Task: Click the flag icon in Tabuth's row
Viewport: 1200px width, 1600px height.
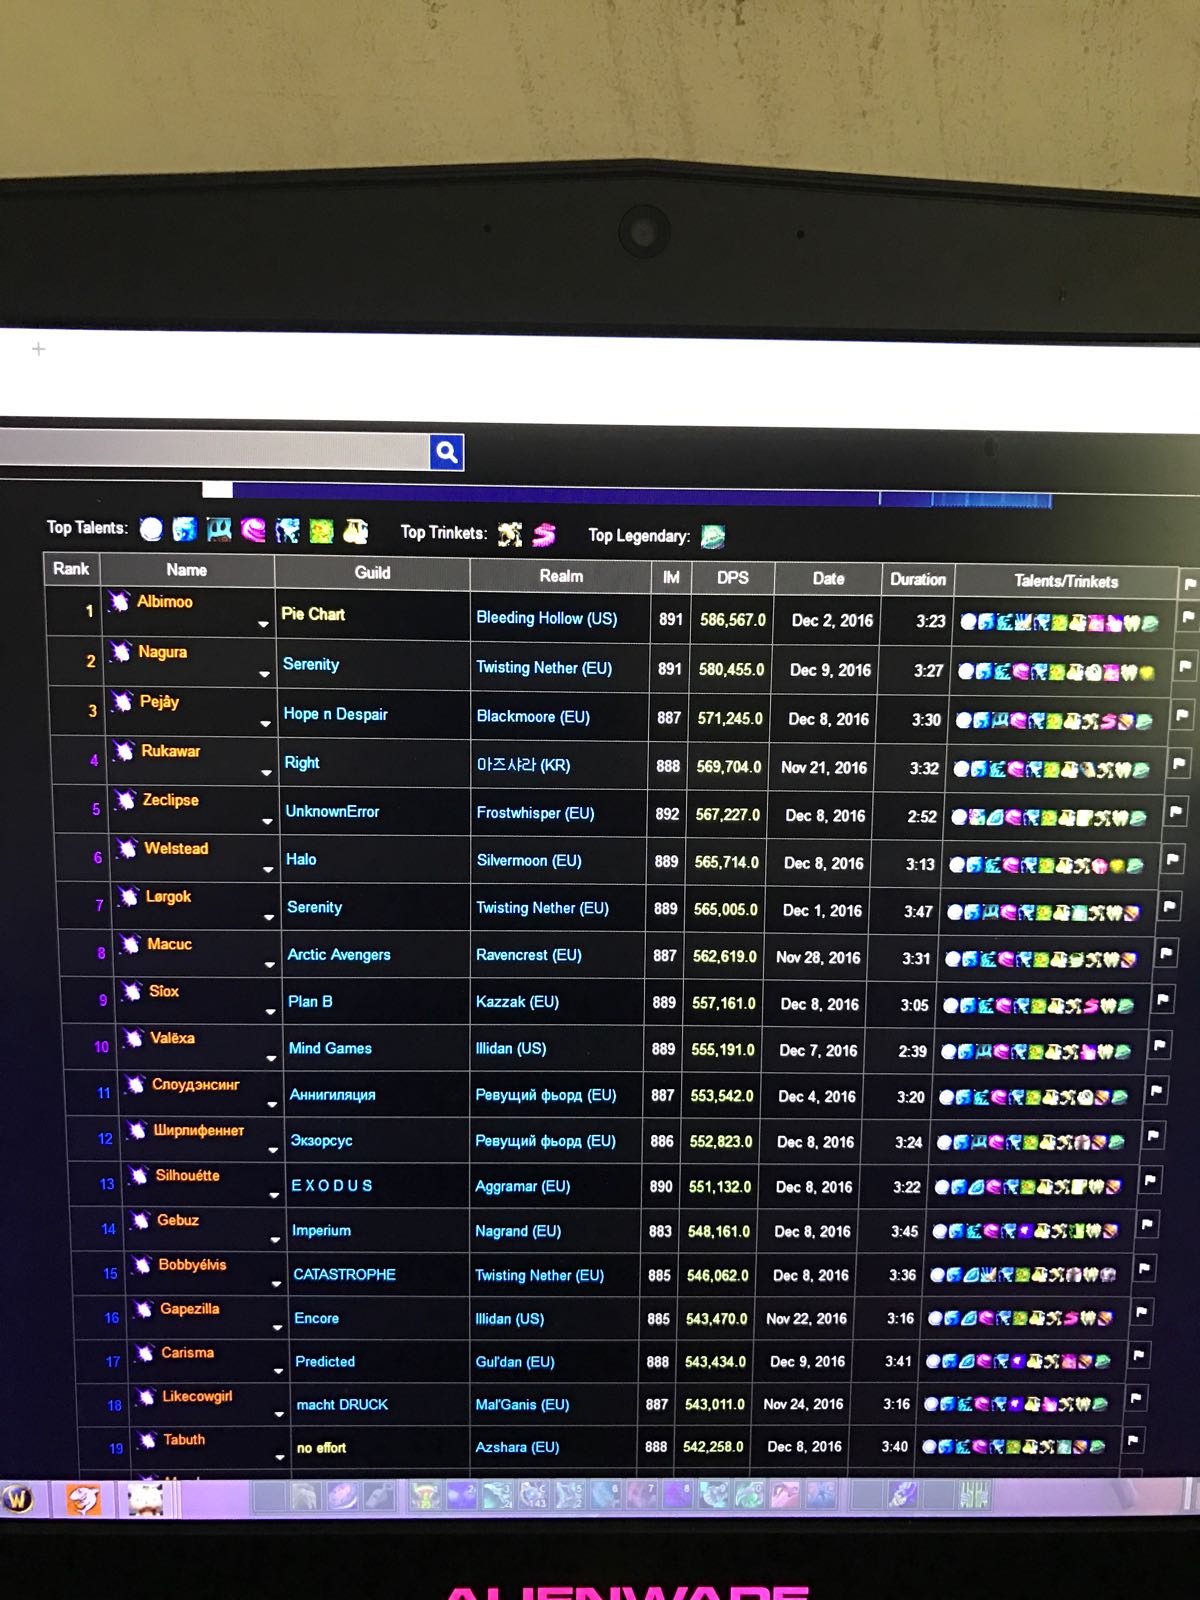Action: tap(1133, 1440)
